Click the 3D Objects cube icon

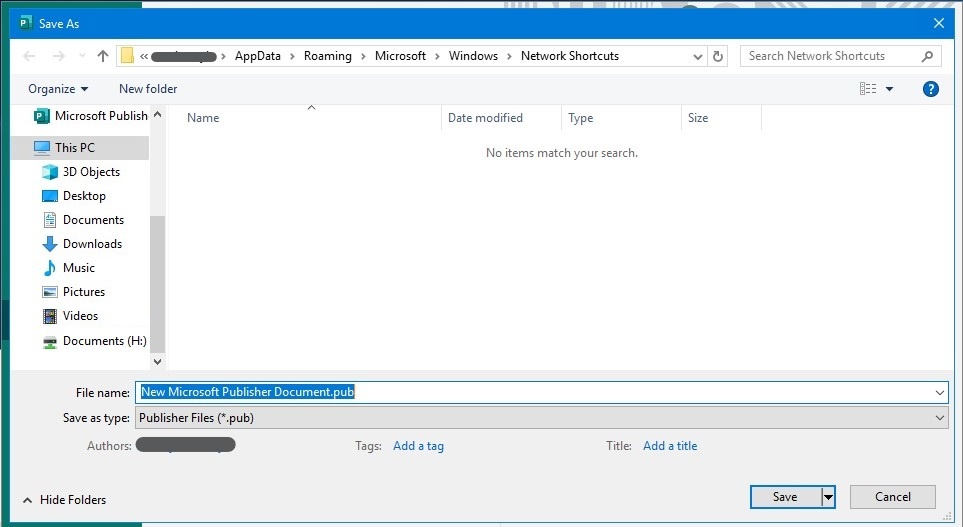50,172
